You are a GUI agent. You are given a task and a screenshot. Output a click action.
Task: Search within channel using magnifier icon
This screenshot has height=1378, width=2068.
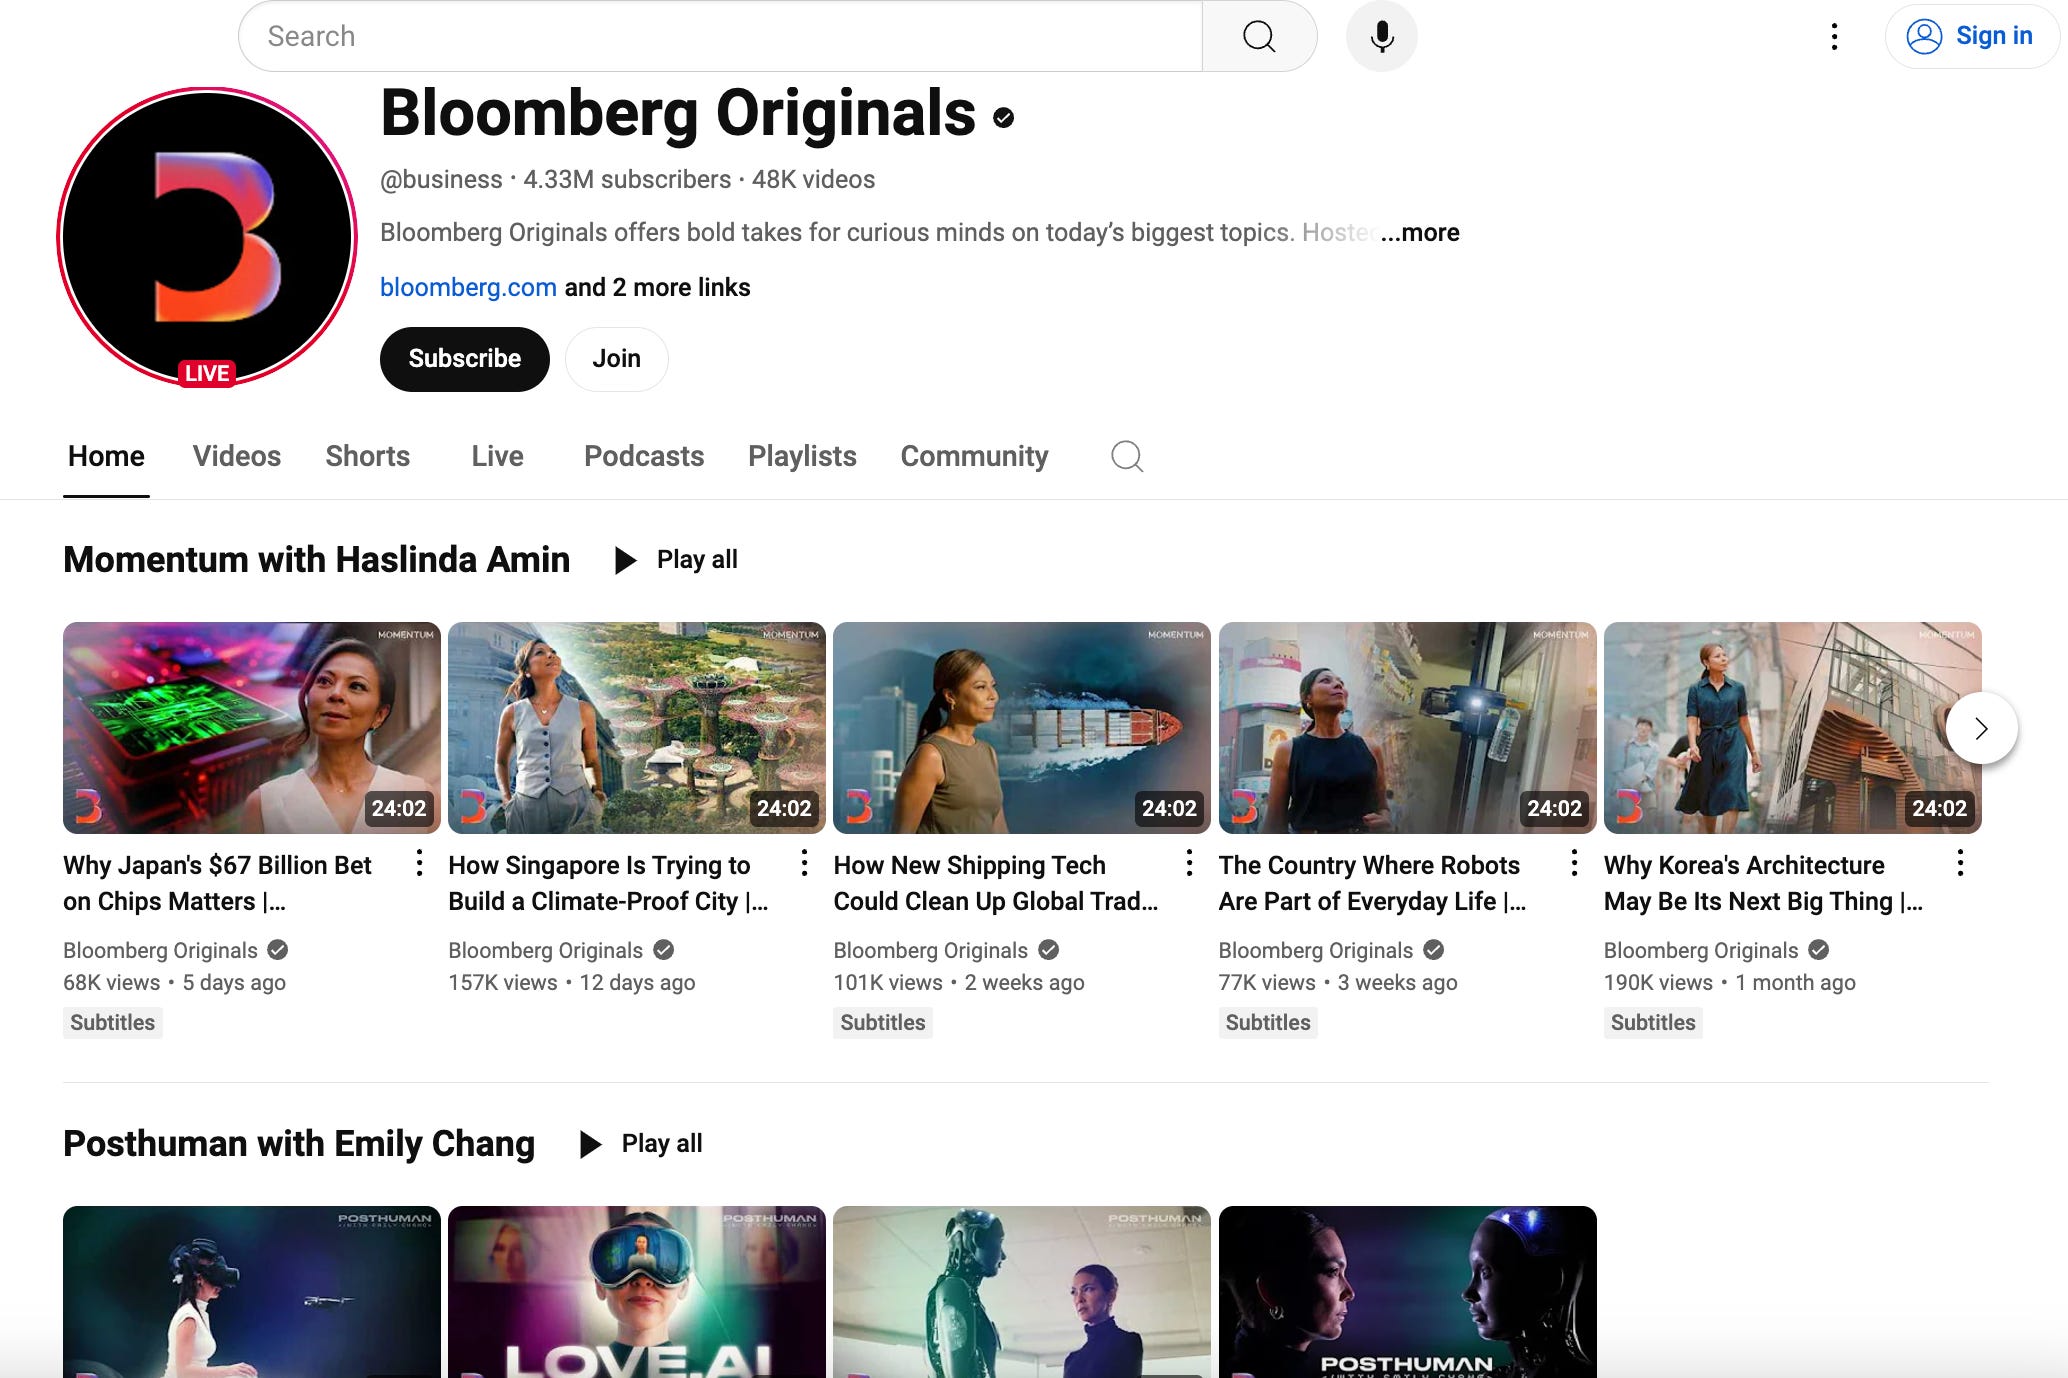[x=1127, y=457]
